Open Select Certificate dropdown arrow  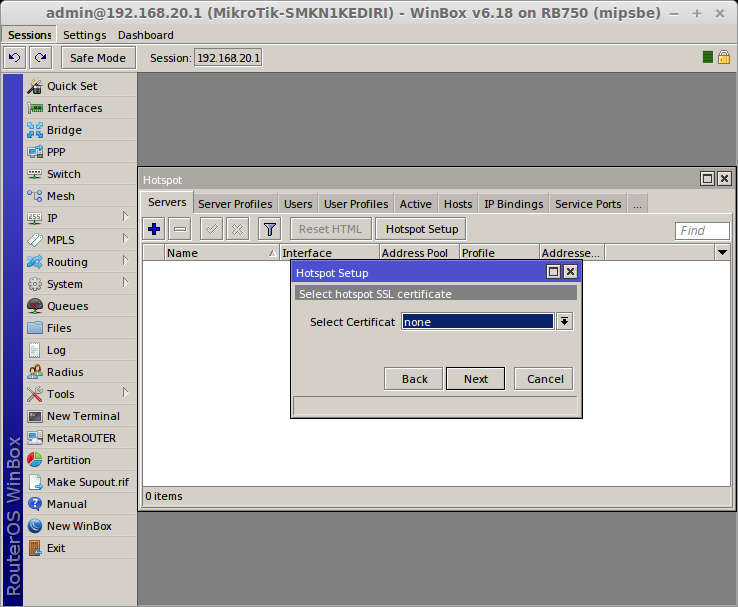pyautogui.click(x=564, y=322)
